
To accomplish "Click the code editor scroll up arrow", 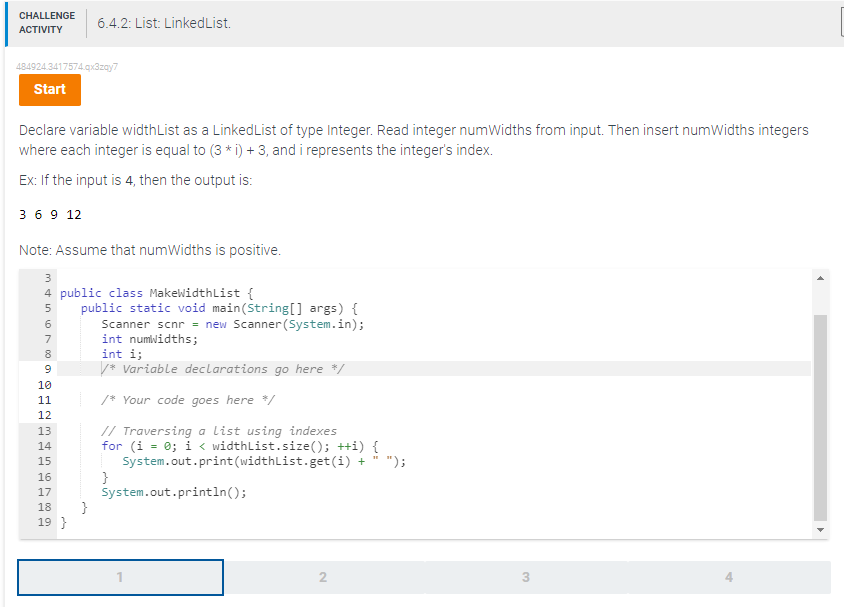I will 820,278.
